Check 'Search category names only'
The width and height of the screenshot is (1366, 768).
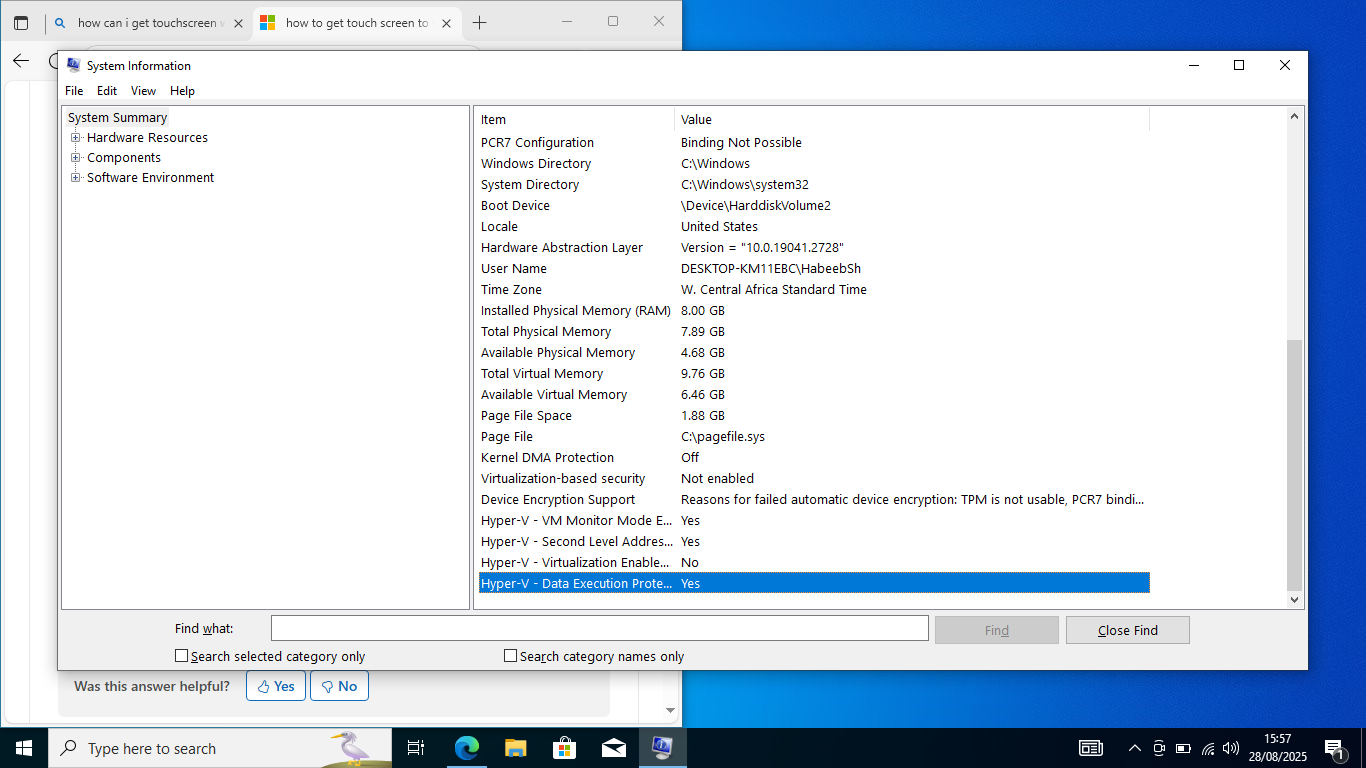pos(509,655)
